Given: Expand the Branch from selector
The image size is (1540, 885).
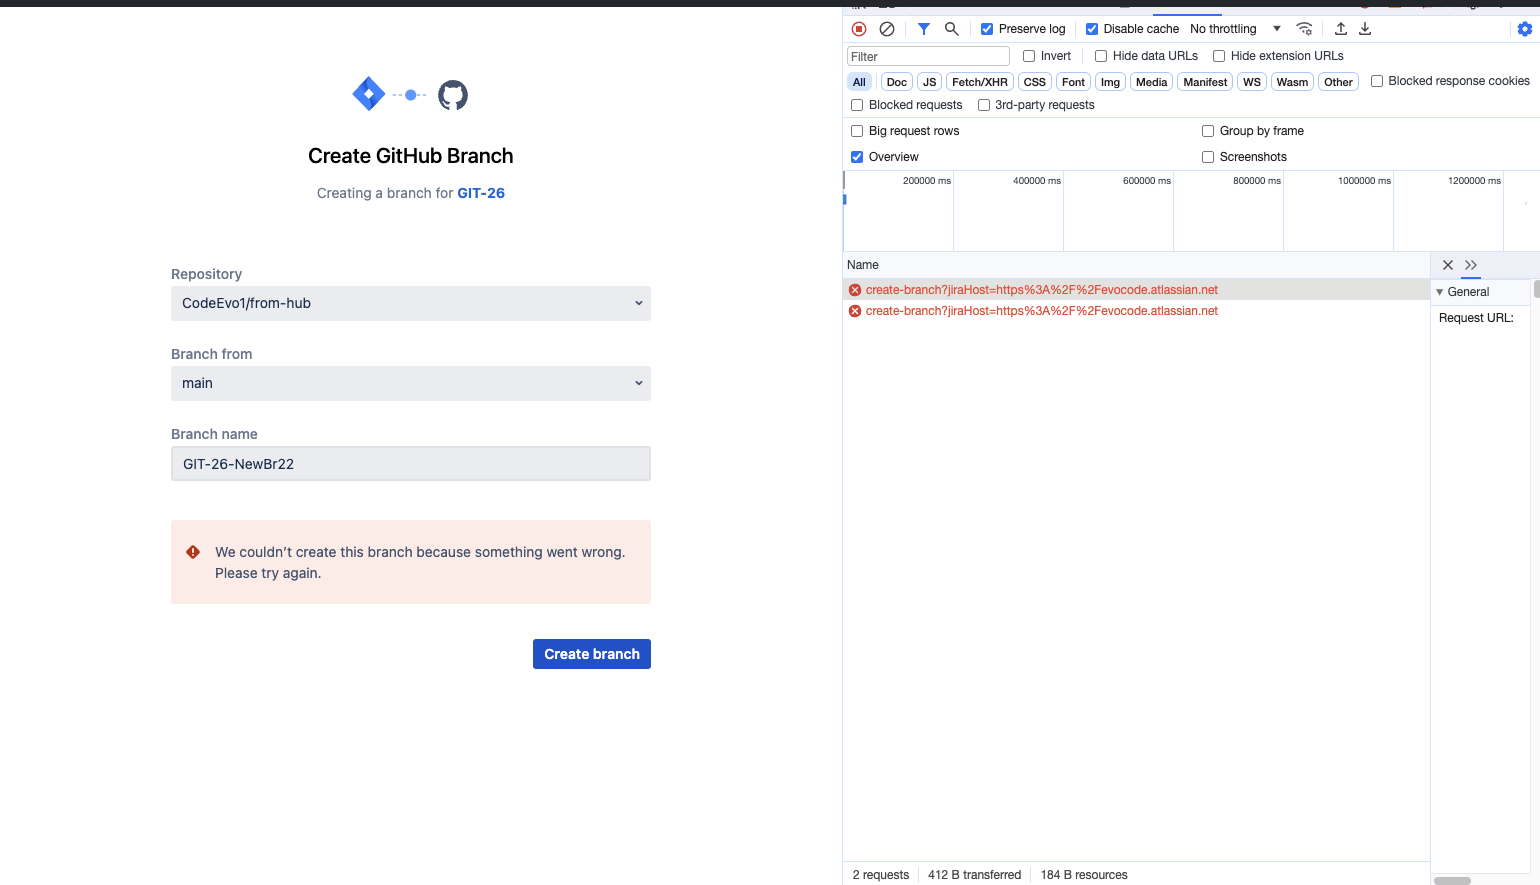Looking at the screenshot, I should pos(410,383).
